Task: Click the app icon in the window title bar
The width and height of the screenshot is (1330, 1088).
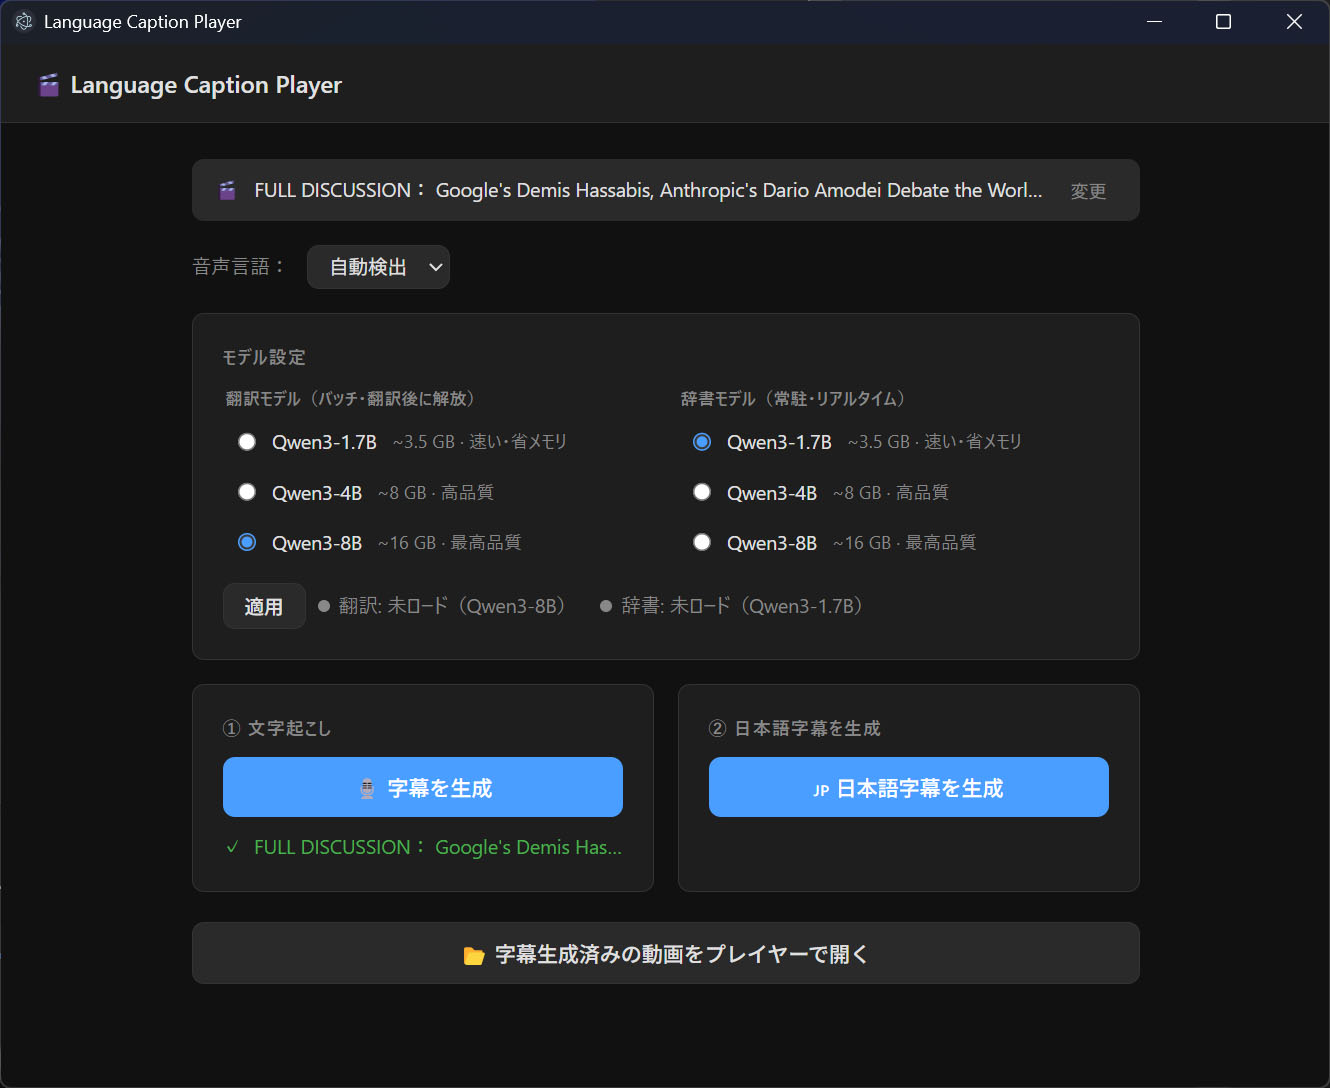Action: coord(24,22)
